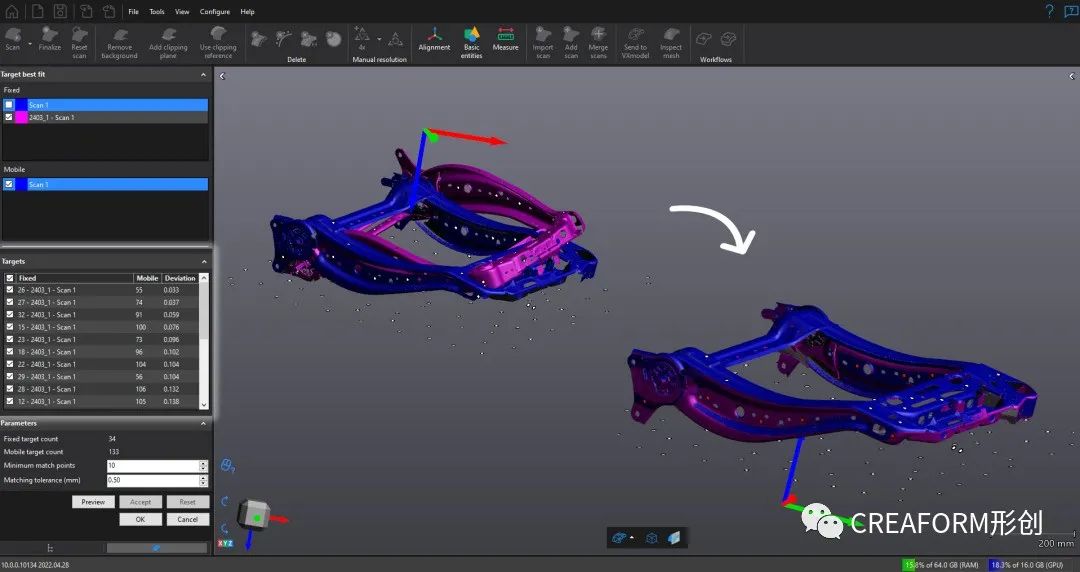Click the Minimum match points stepper arrows
Image resolution: width=1080 pixels, height=572 pixels.
point(203,466)
